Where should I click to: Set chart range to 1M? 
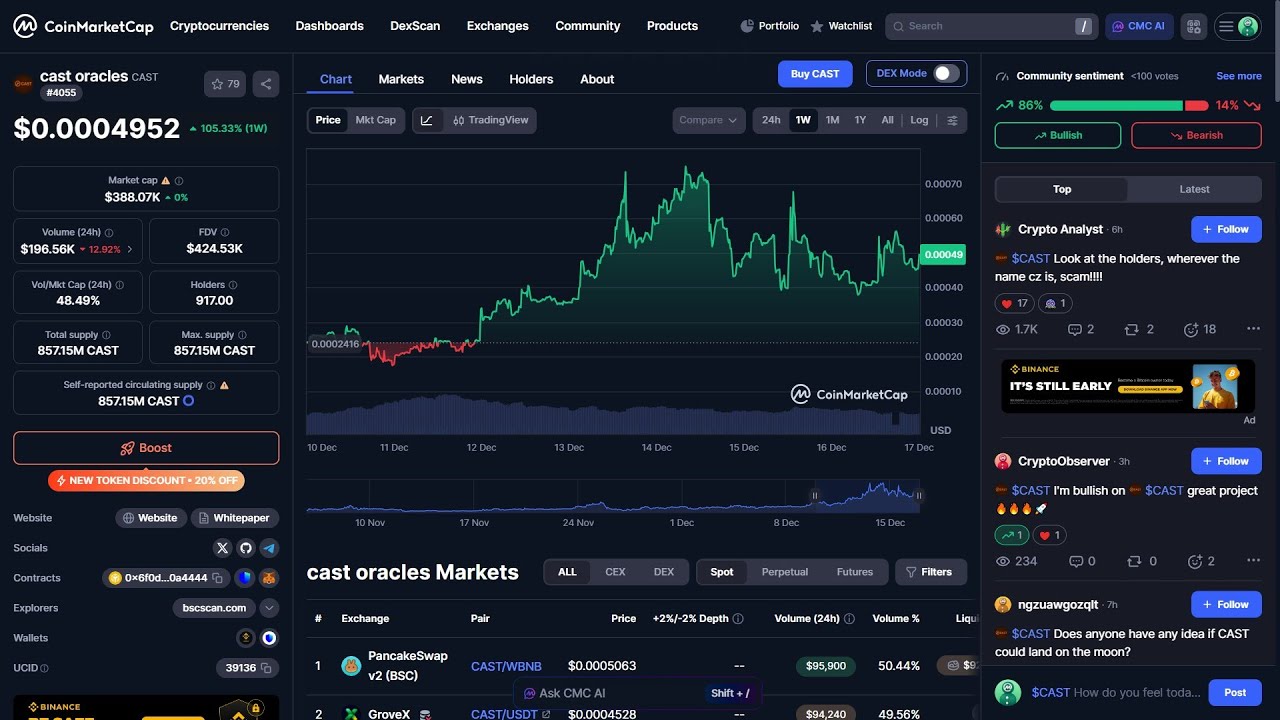[x=832, y=120]
